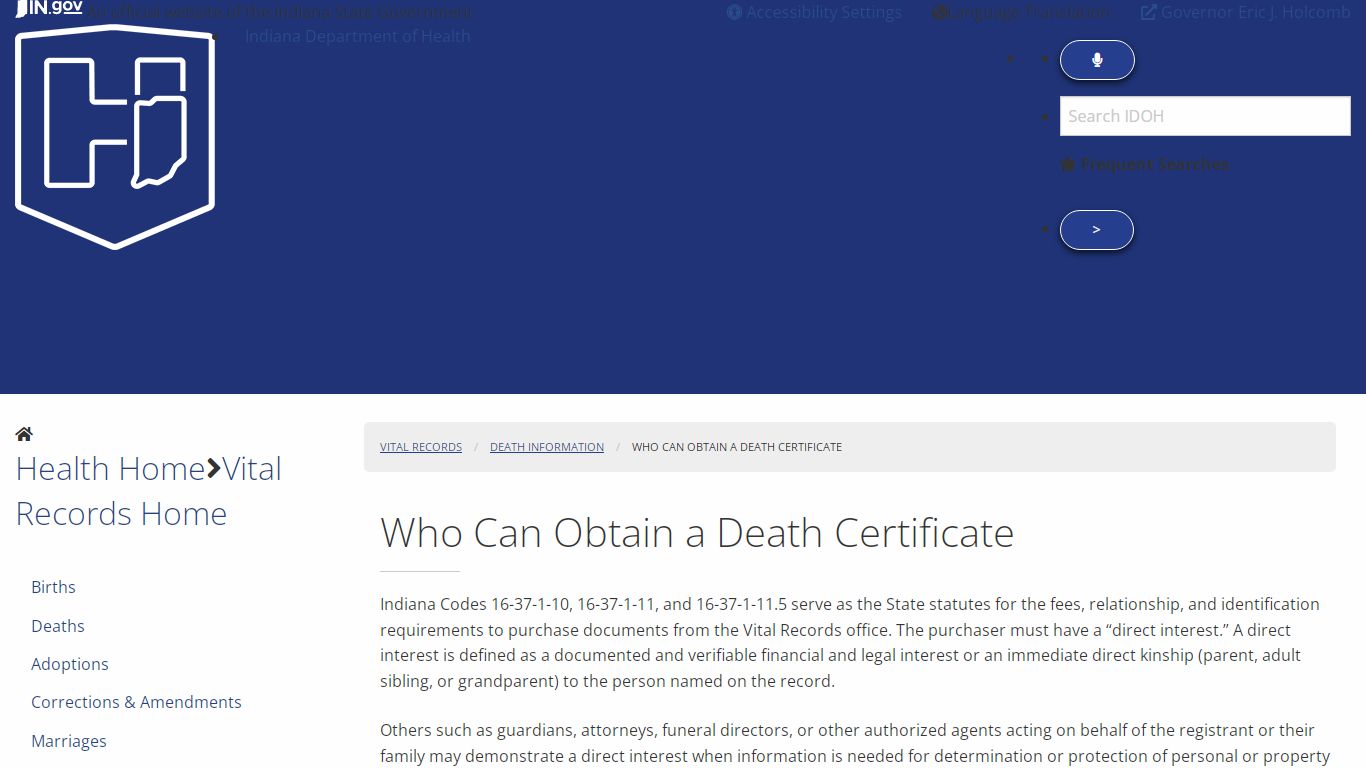Open Language Translation
1366x768 pixels.
[1021, 12]
